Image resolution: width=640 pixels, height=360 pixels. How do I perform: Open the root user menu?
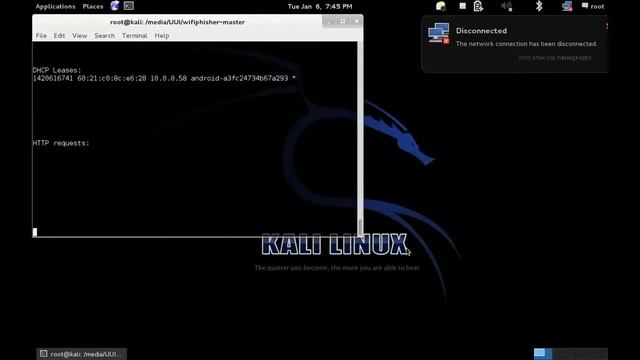(597, 6)
